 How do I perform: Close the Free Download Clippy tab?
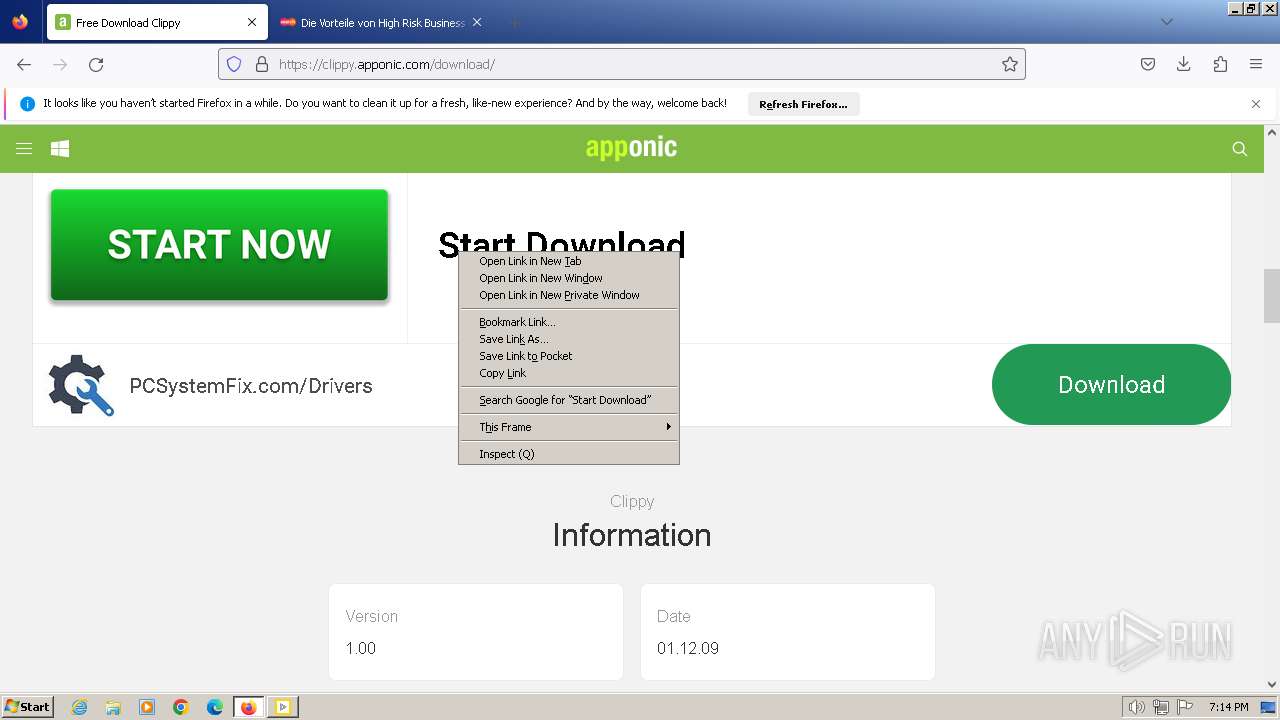click(252, 22)
